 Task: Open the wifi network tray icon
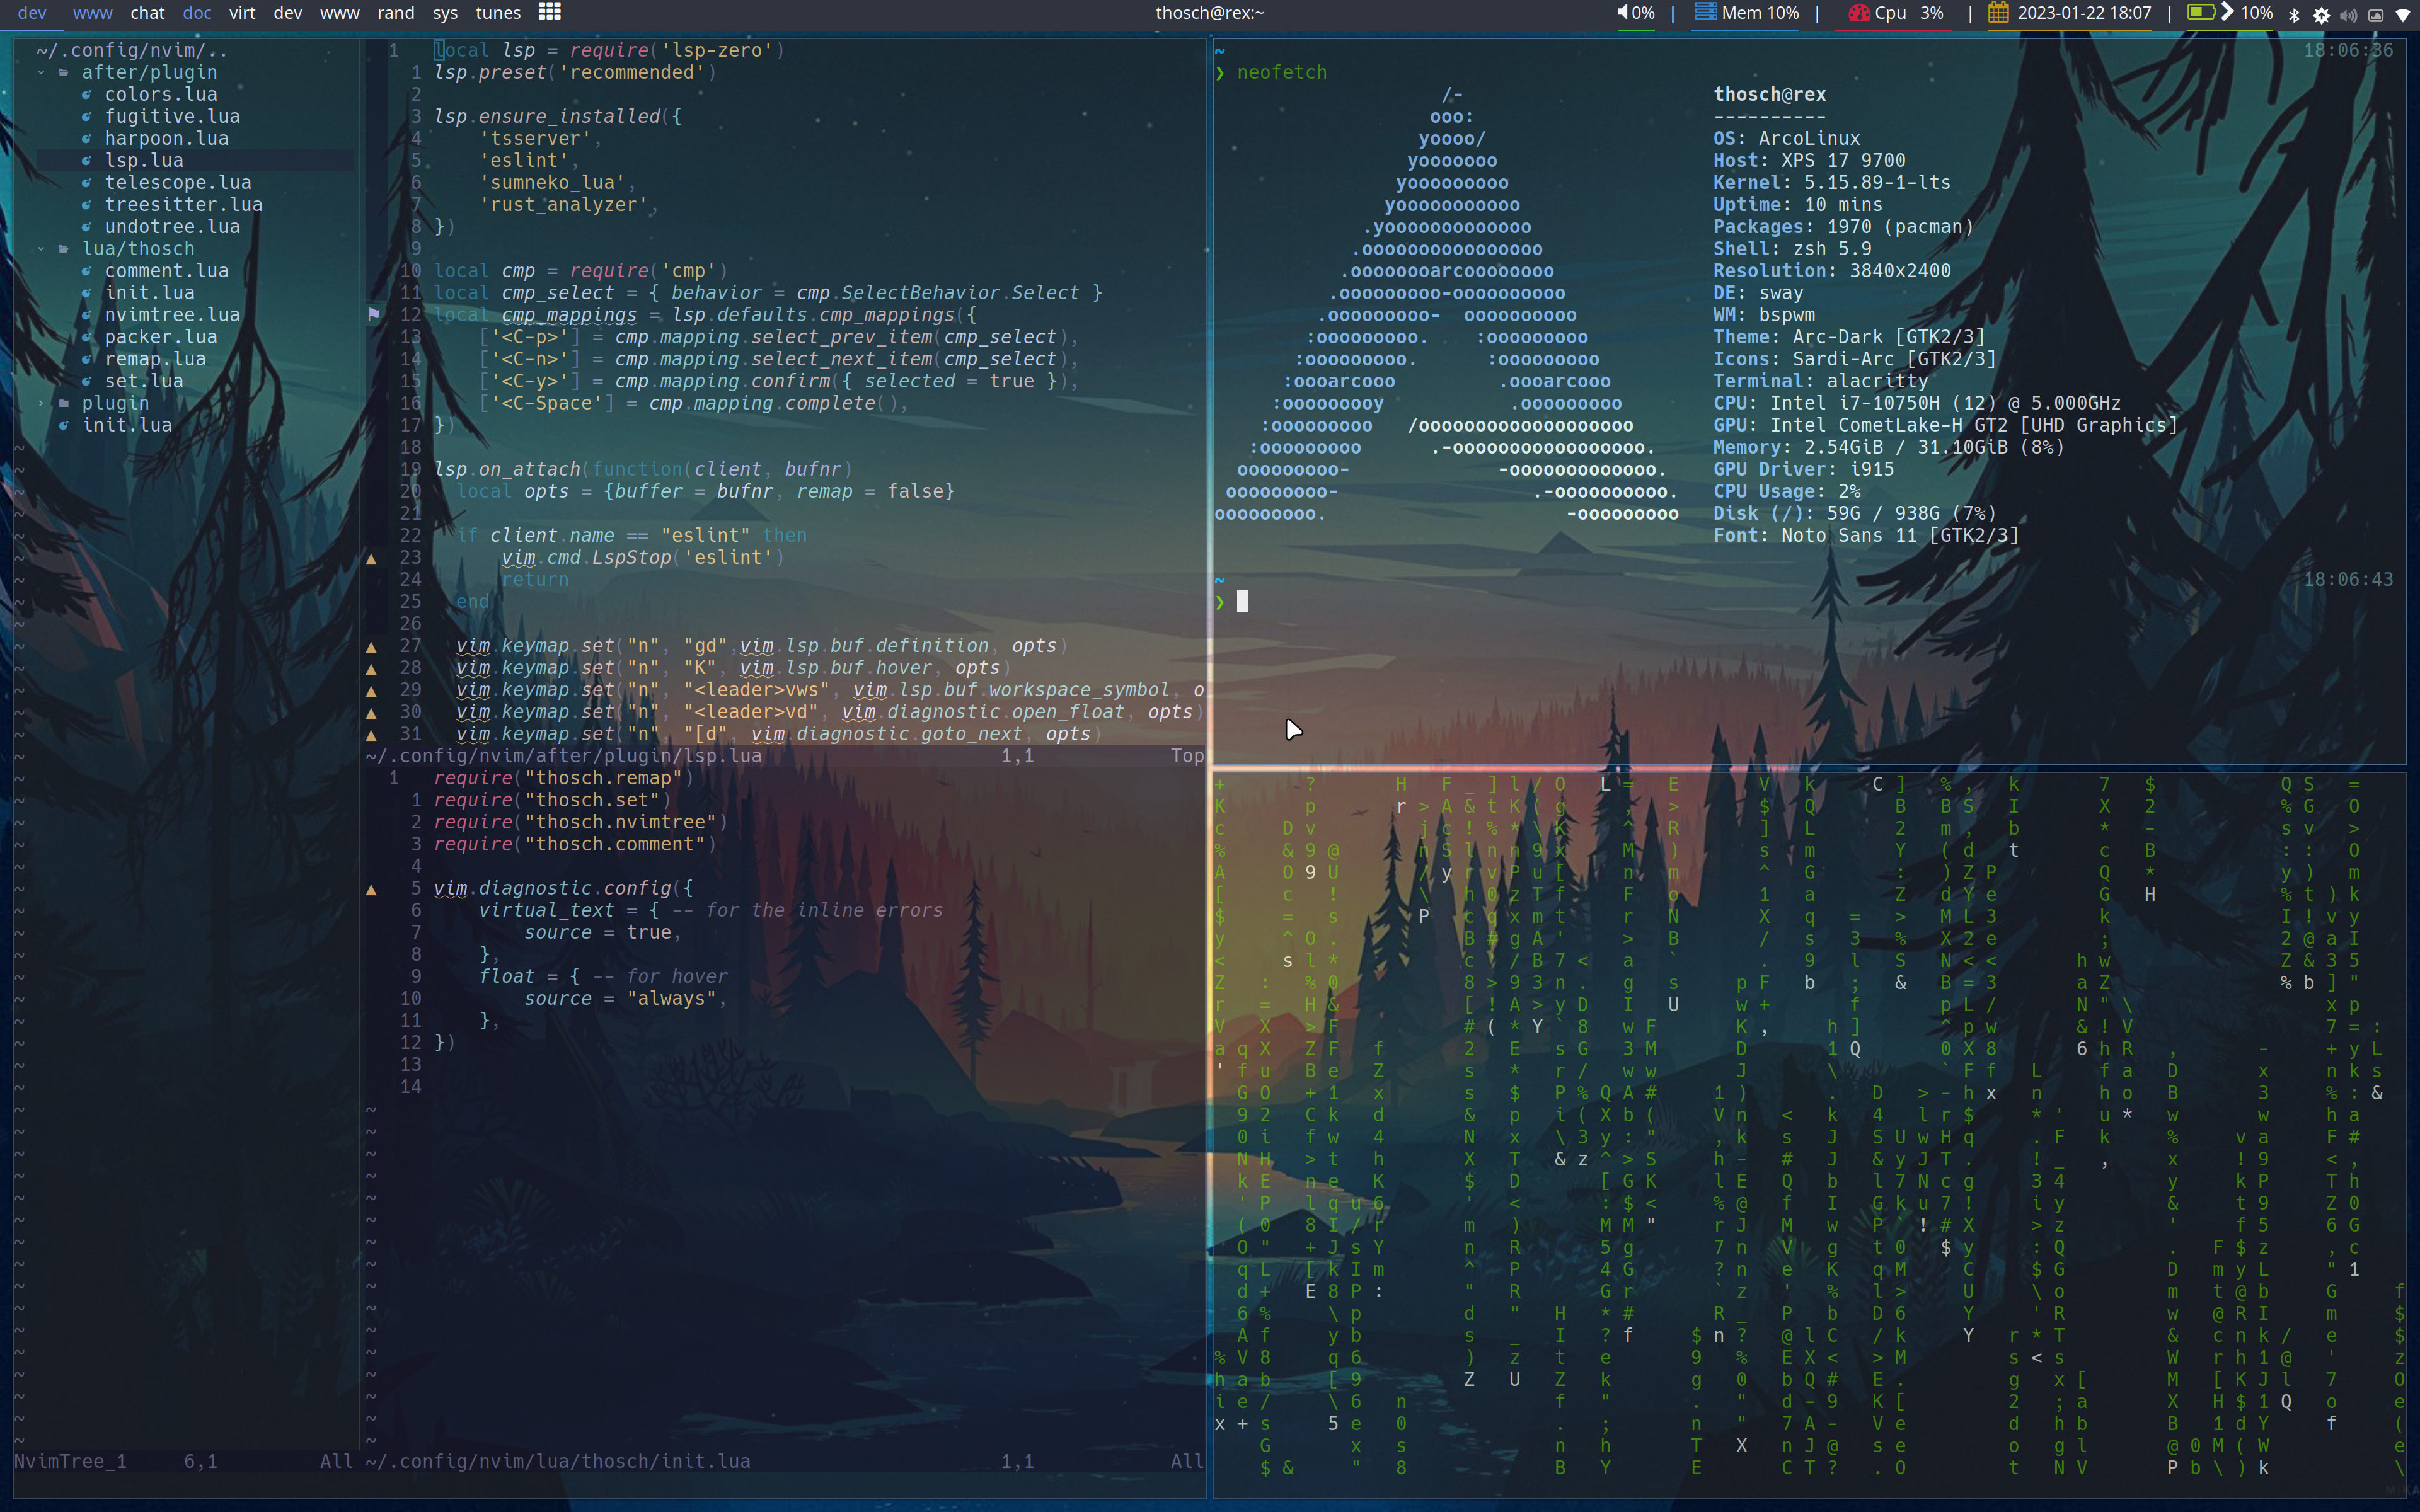click(x=2402, y=14)
